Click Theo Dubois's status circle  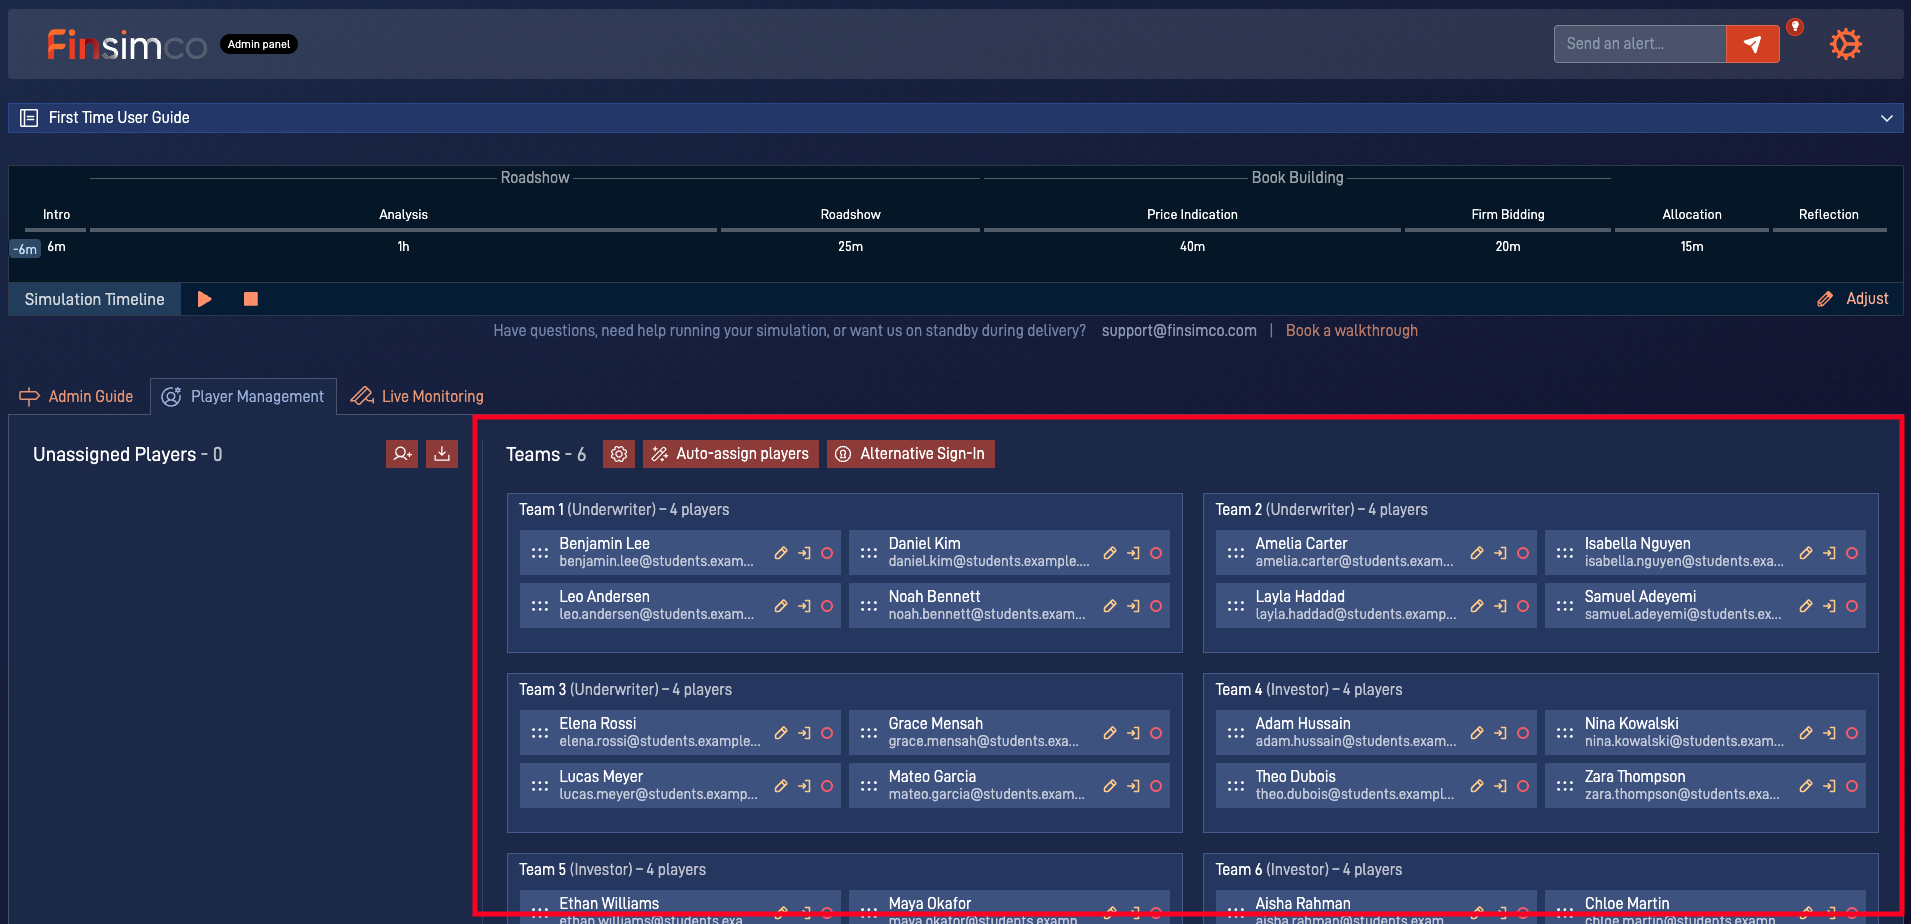pos(1523,786)
